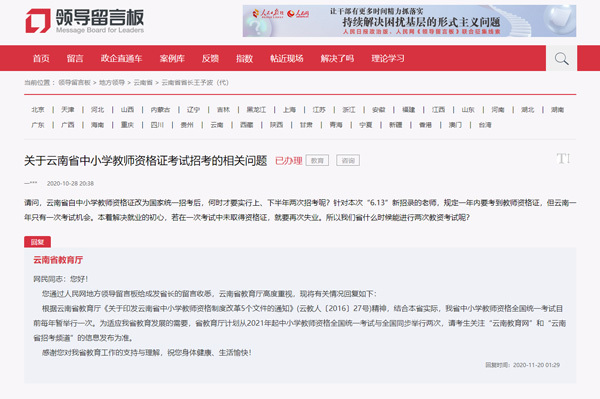Select 贵州 in the province list

coord(187,125)
